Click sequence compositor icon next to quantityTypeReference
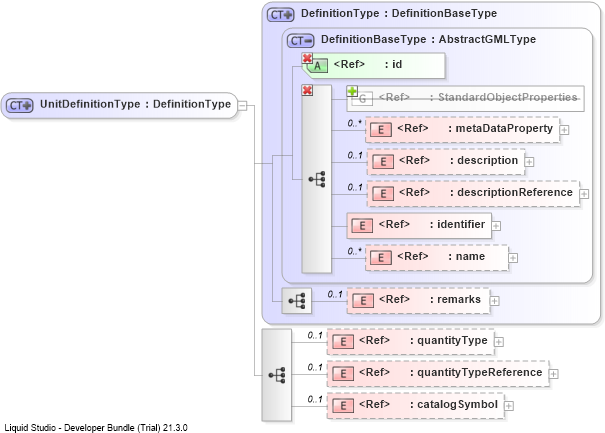This screenshot has height=433, width=605. (x=277, y=375)
